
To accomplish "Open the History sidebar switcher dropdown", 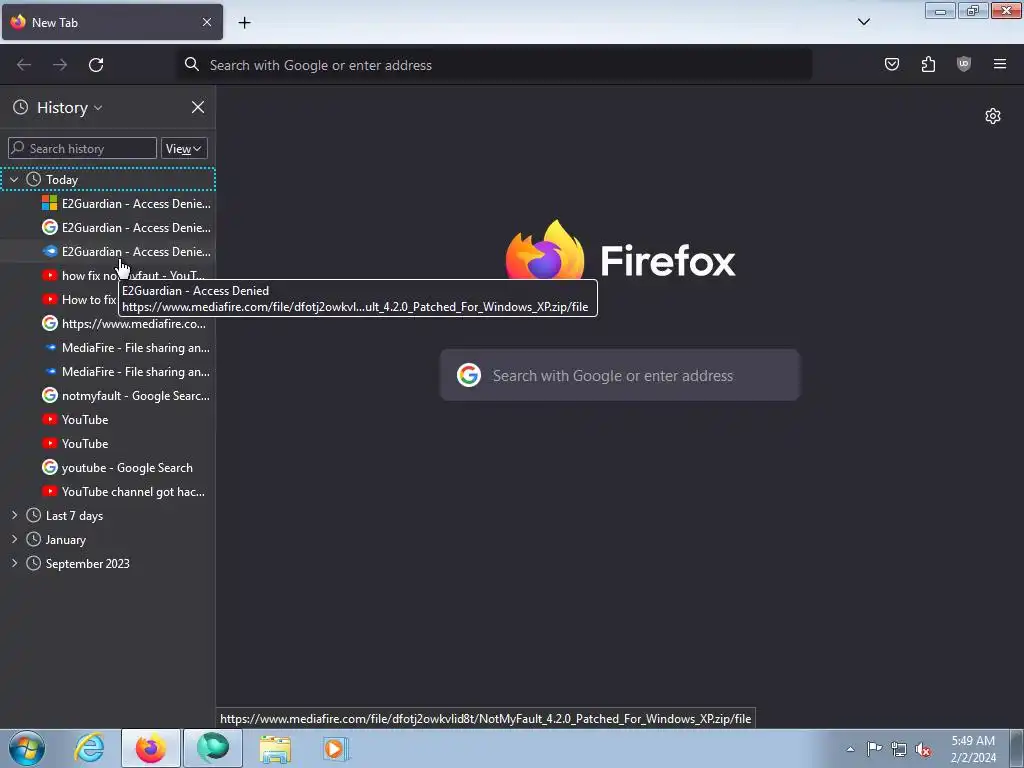I will coord(69,107).
